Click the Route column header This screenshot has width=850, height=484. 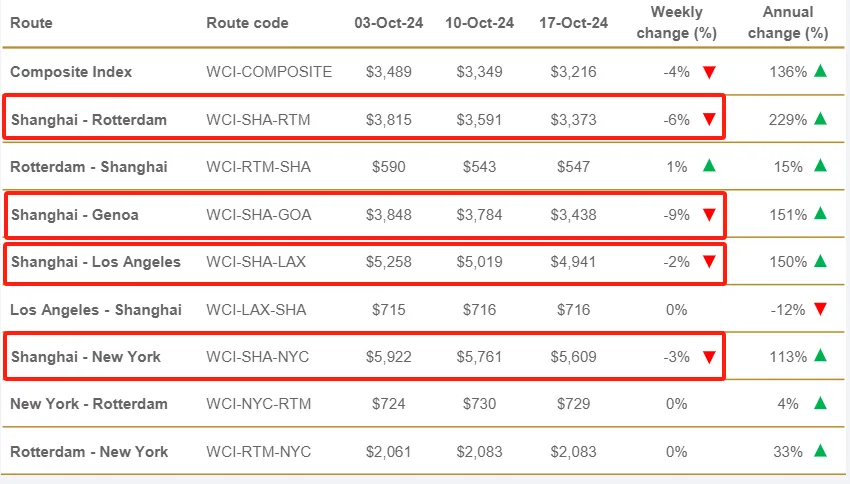[31, 22]
